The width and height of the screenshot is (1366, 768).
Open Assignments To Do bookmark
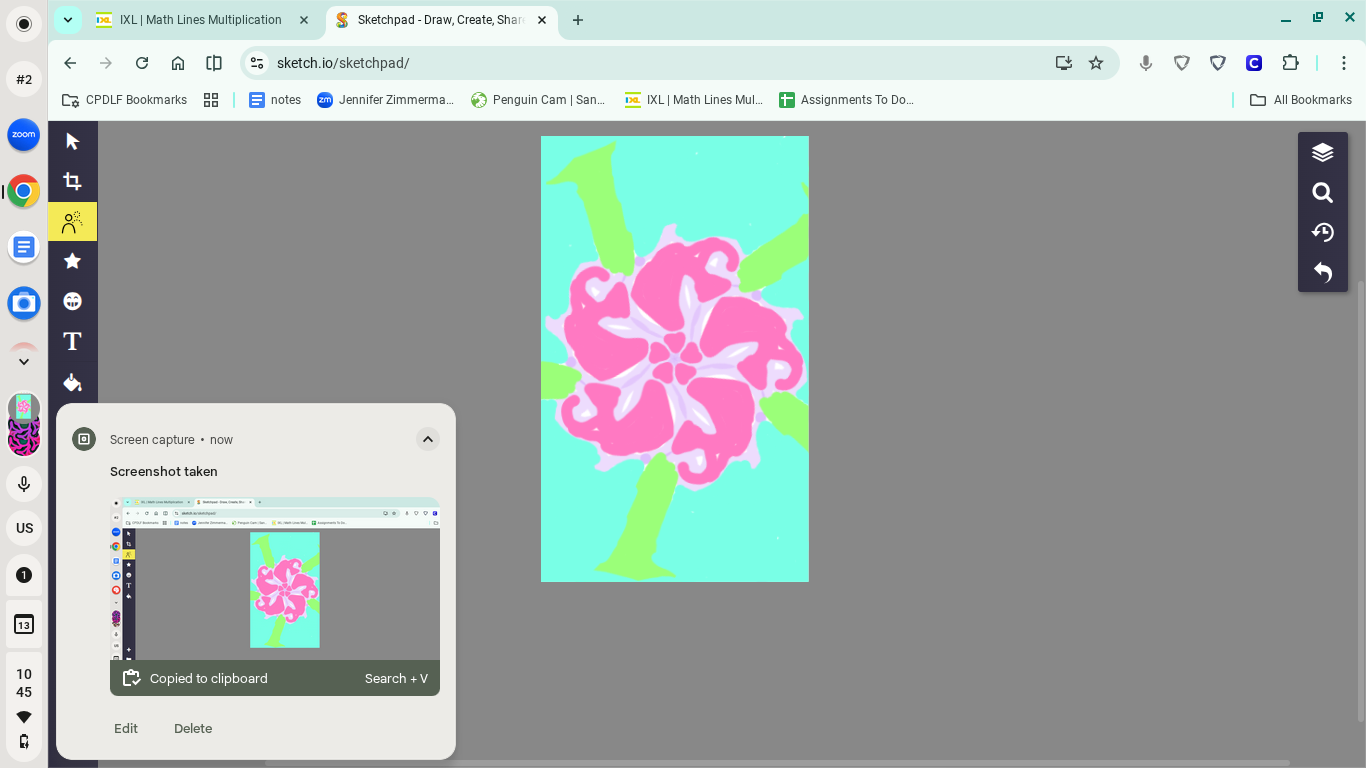pos(847,100)
